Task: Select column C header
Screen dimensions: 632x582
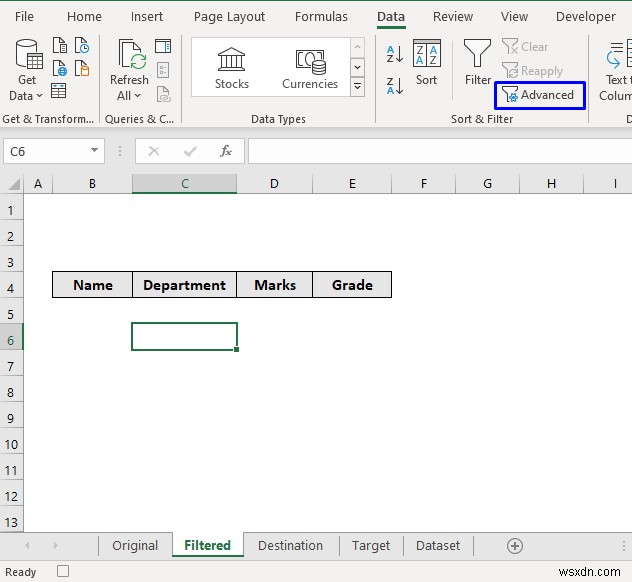Action: (185, 184)
